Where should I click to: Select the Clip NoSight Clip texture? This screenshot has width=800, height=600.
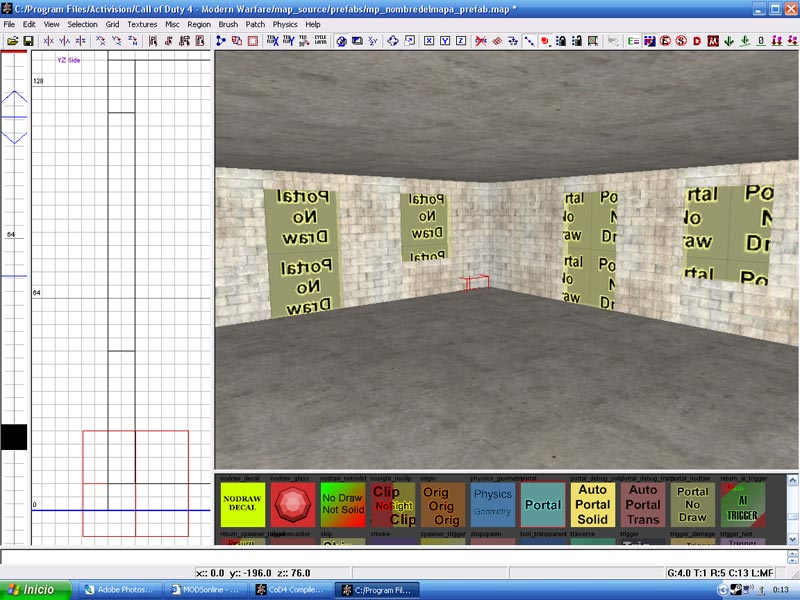point(393,505)
